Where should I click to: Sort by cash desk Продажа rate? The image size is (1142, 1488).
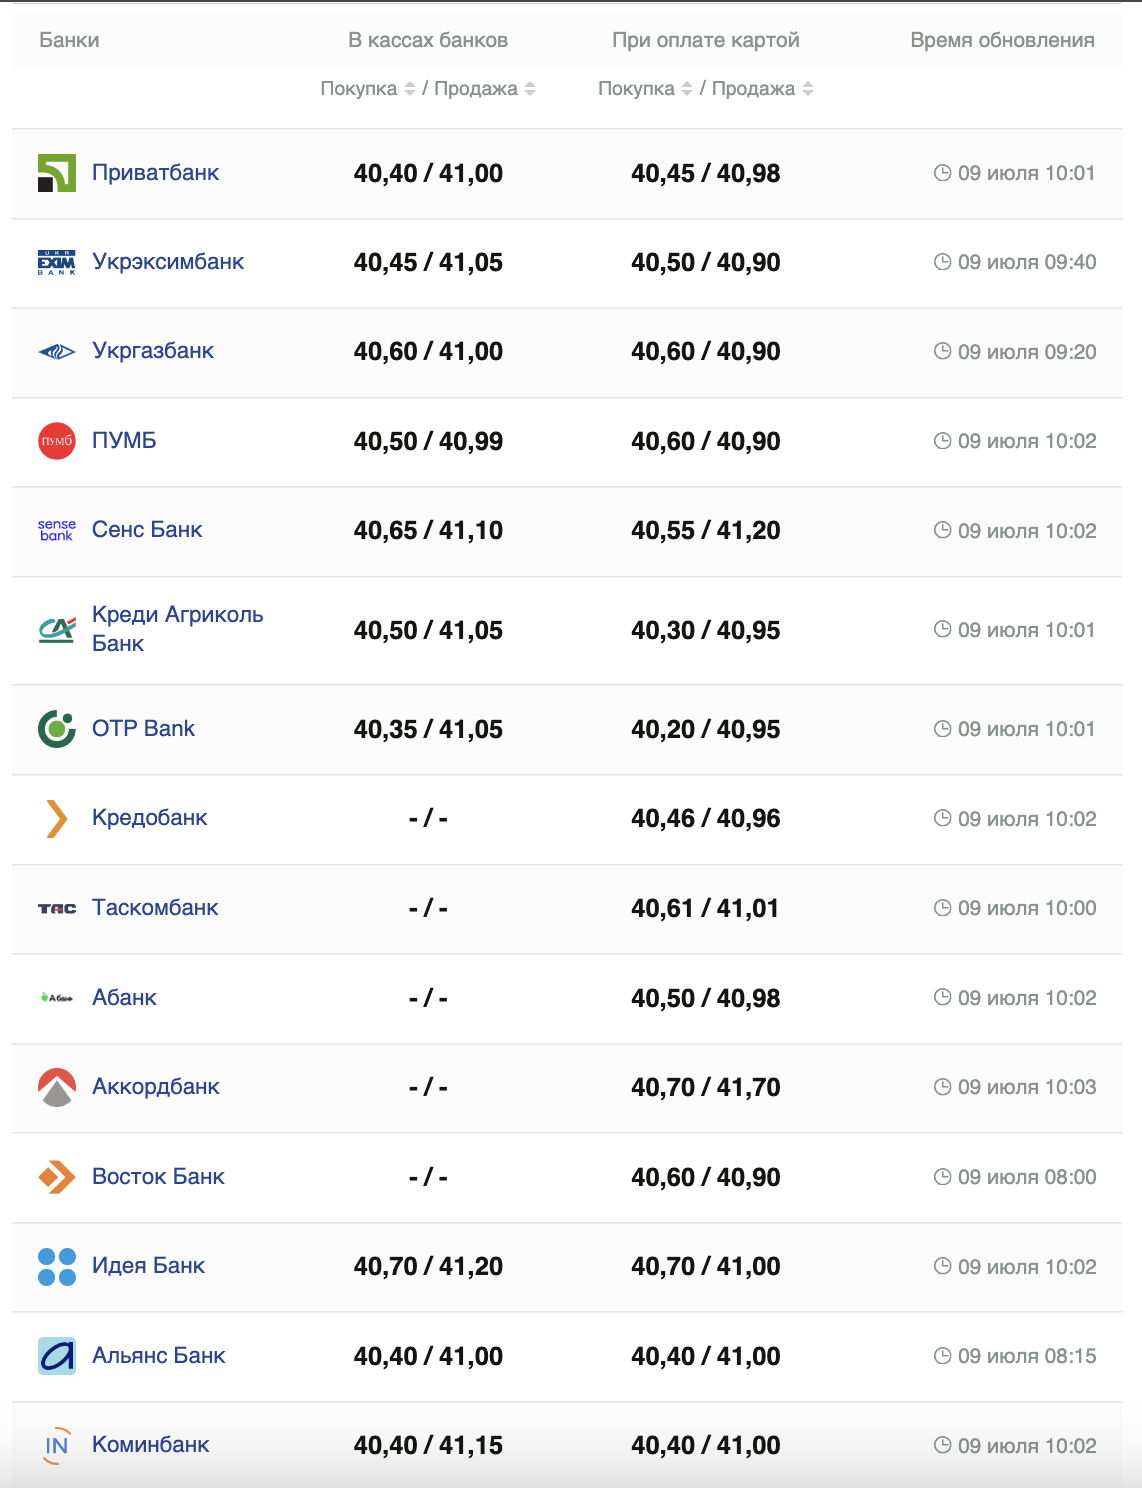tap(530, 89)
